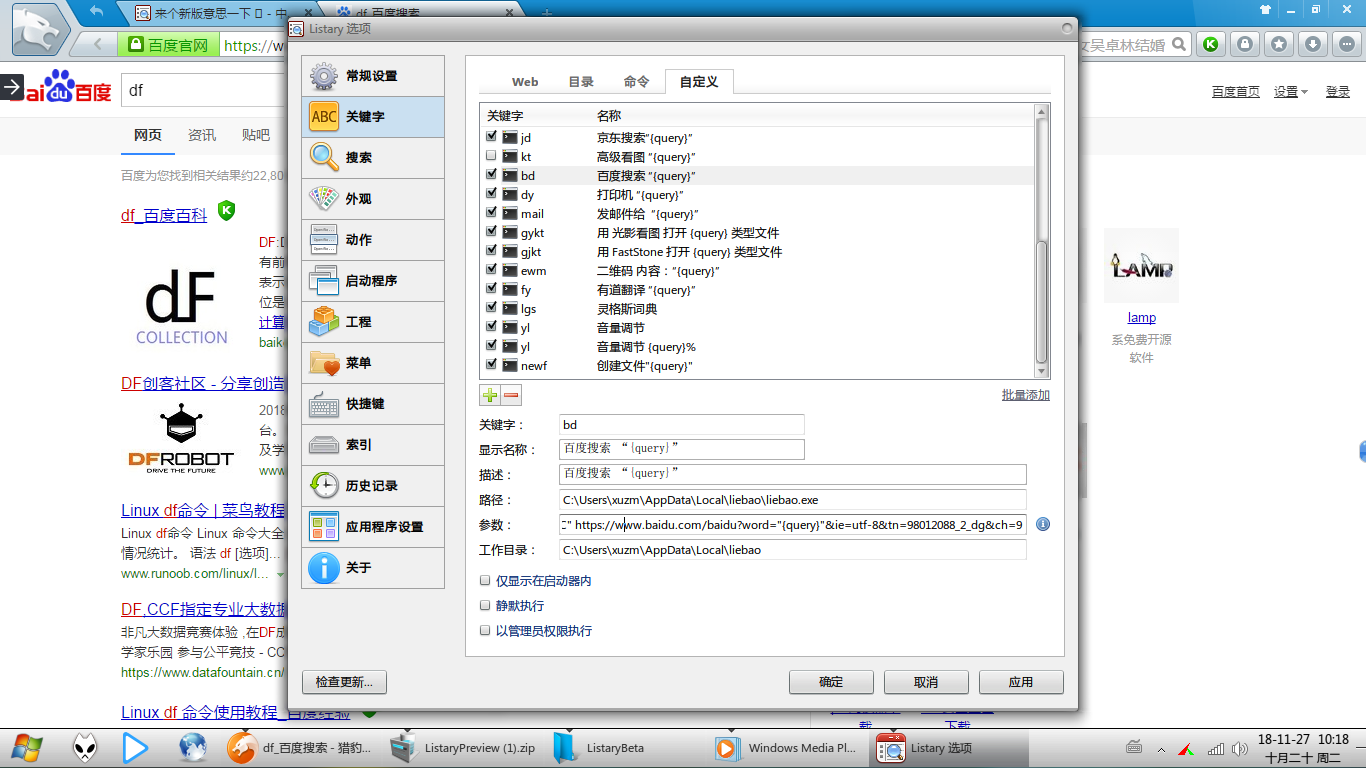This screenshot has height=768, width=1366.
Task: Select 索引 in the Listary sidebar
Action: coord(373,445)
